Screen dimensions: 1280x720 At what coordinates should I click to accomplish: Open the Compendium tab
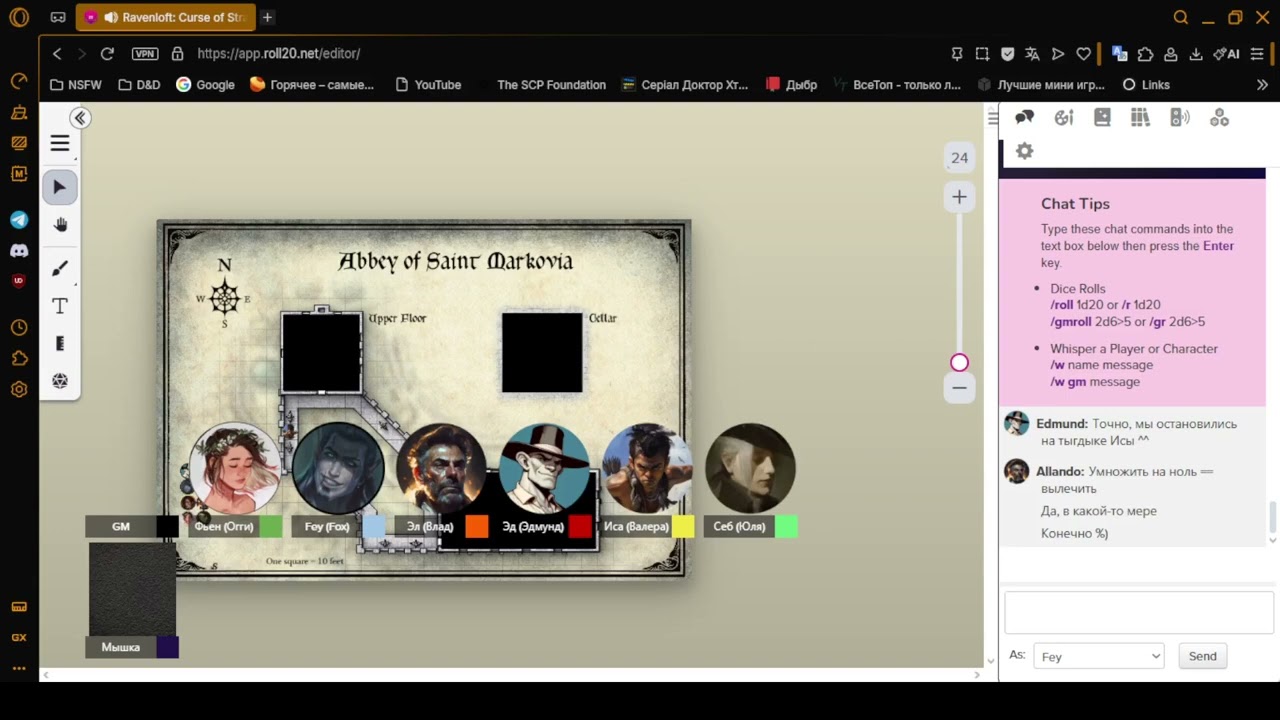click(x=1140, y=118)
